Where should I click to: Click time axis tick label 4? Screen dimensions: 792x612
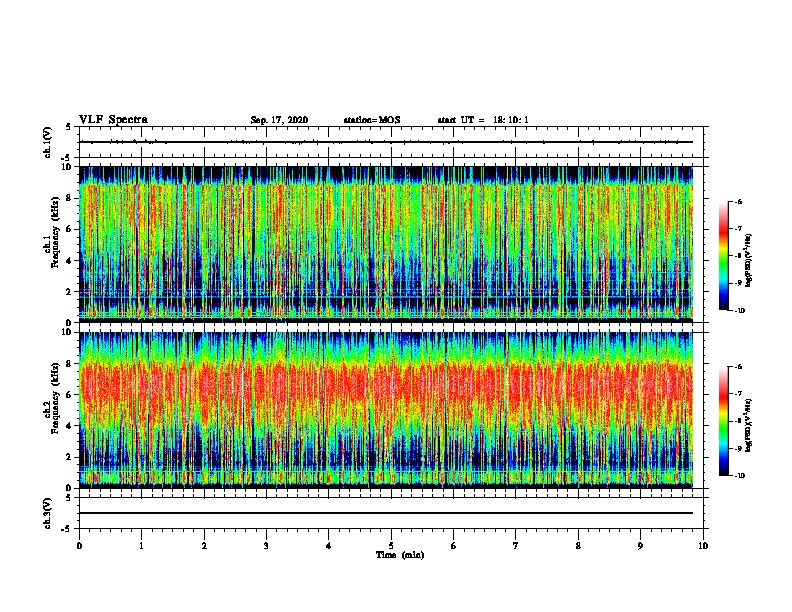[329, 546]
